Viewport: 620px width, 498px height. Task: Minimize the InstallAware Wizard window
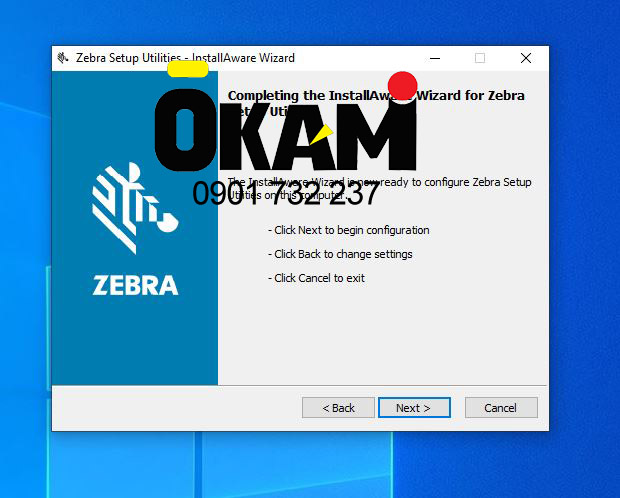[x=435, y=58]
